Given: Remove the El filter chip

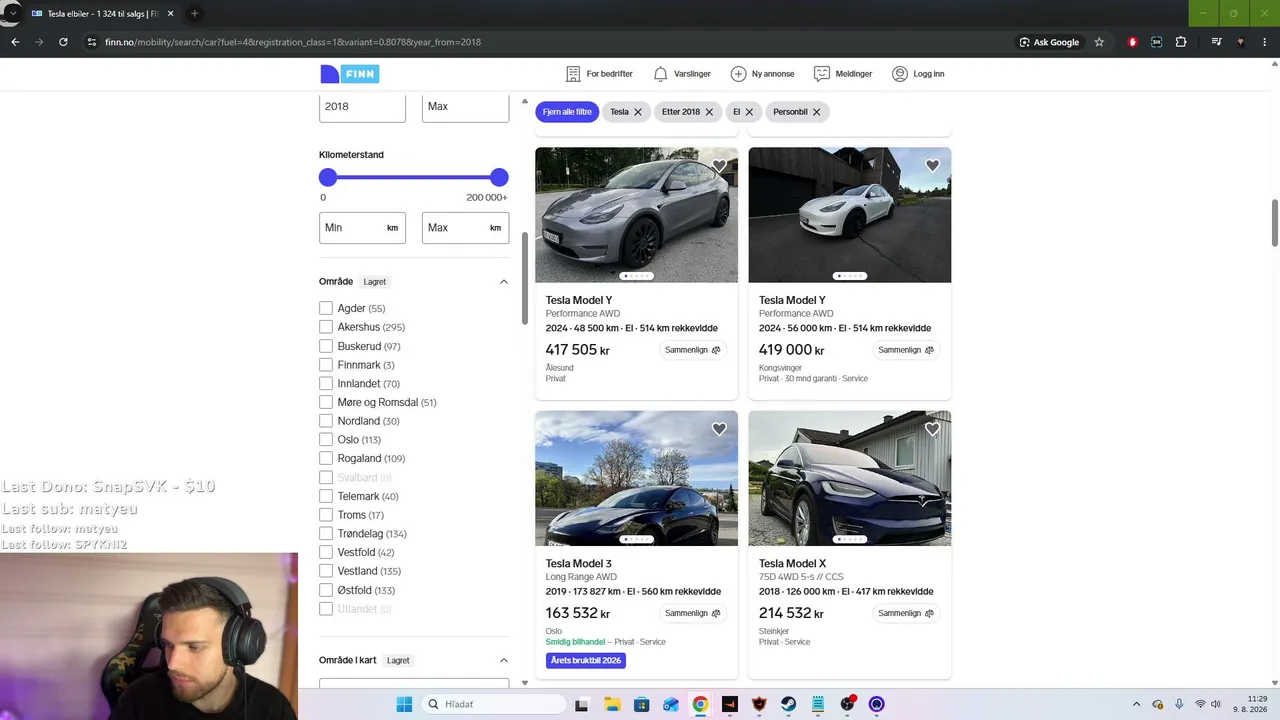Looking at the screenshot, I should [x=749, y=112].
